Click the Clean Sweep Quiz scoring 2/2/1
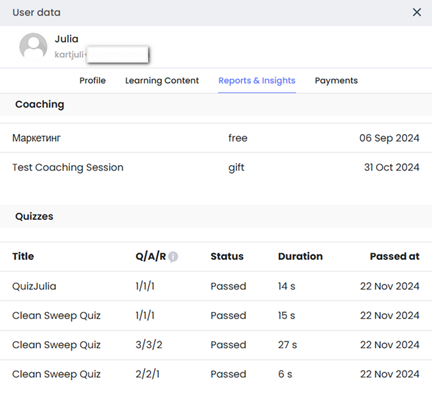 (56, 374)
